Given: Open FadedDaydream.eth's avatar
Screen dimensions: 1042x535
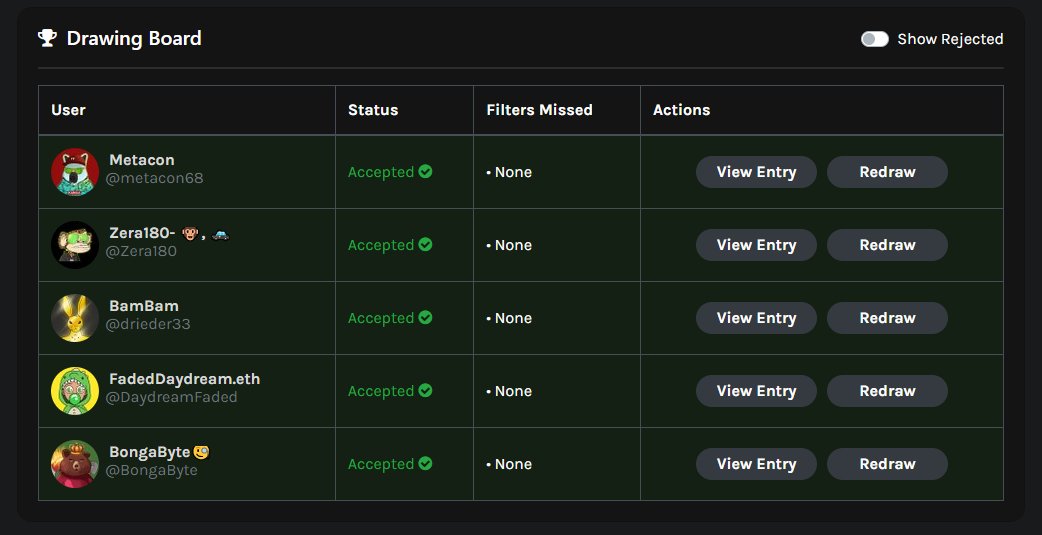Looking at the screenshot, I should (75, 391).
